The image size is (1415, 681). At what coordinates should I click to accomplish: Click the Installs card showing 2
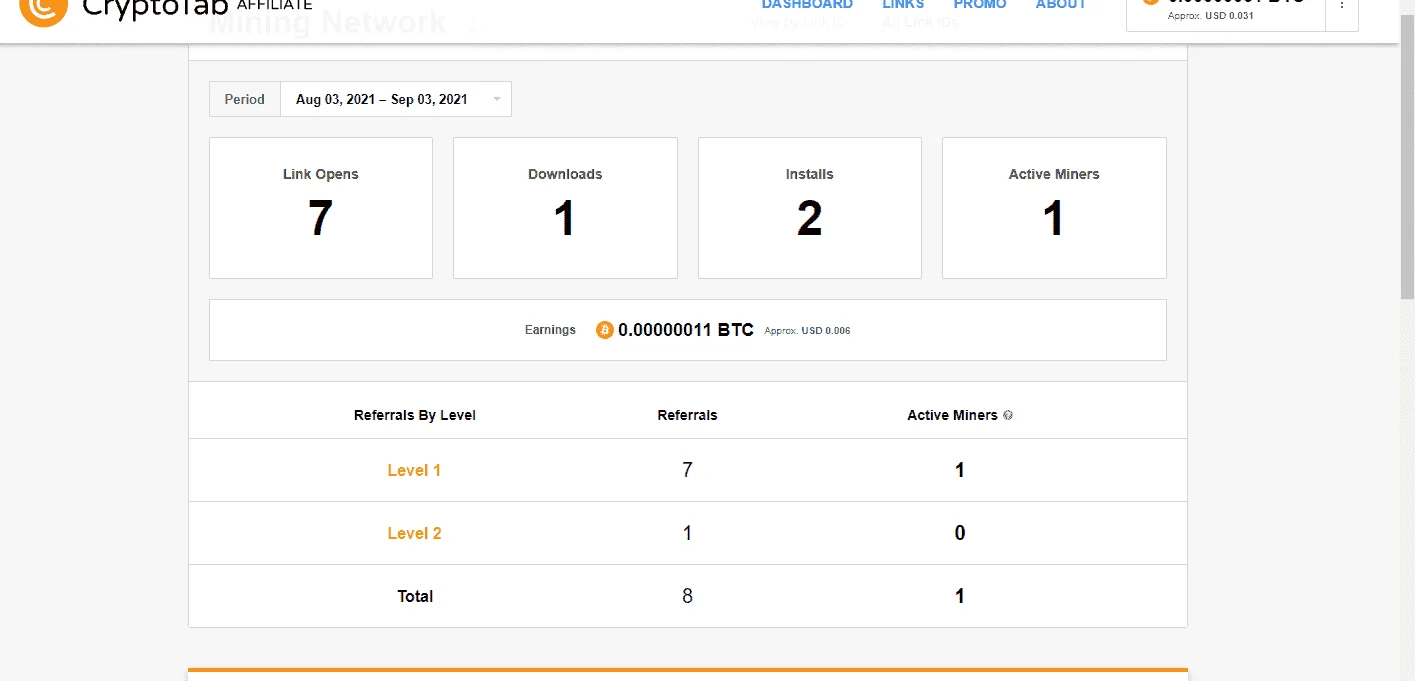click(x=810, y=208)
